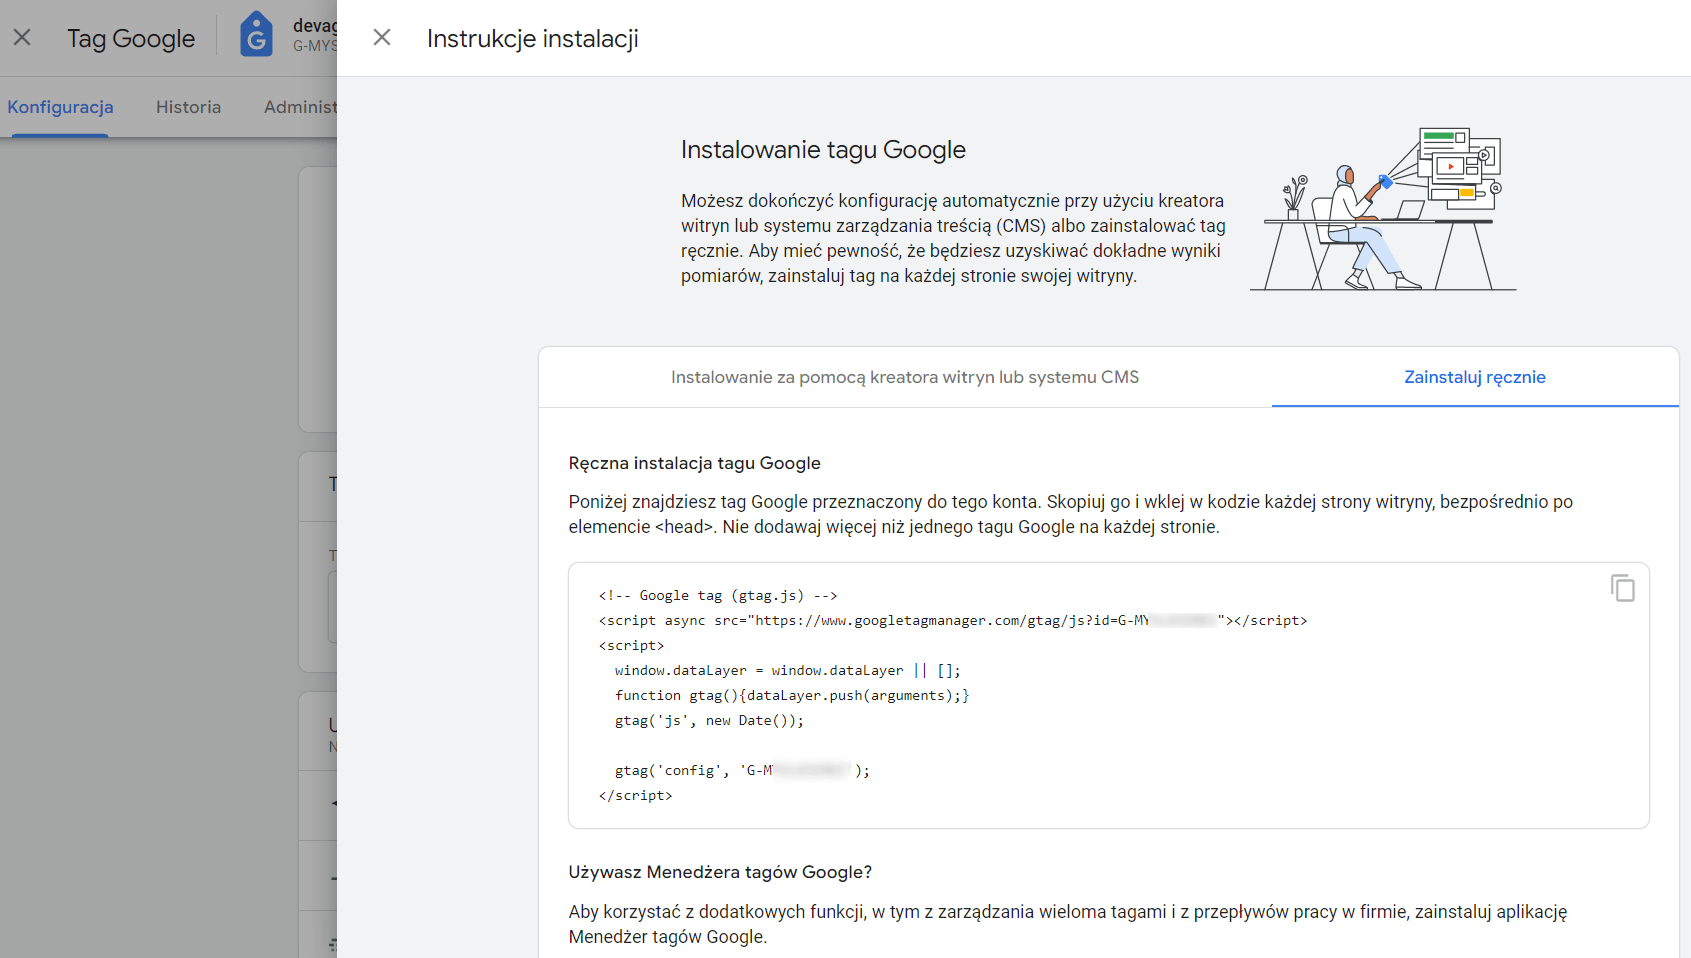Click the illustration of person at desk
Image resolution: width=1691 pixels, height=958 pixels.
click(x=1383, y=208)
